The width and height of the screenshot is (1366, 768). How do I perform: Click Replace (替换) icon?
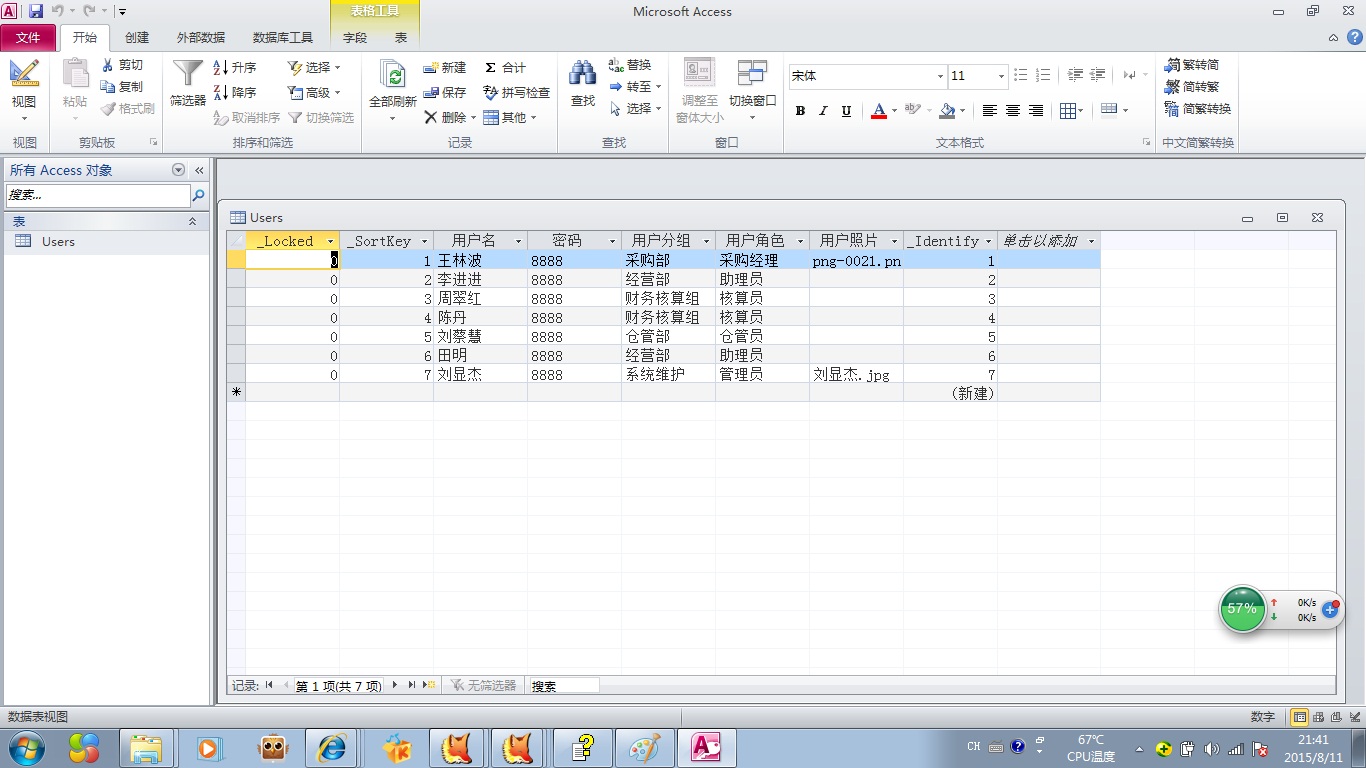click(x=616, y=65)
